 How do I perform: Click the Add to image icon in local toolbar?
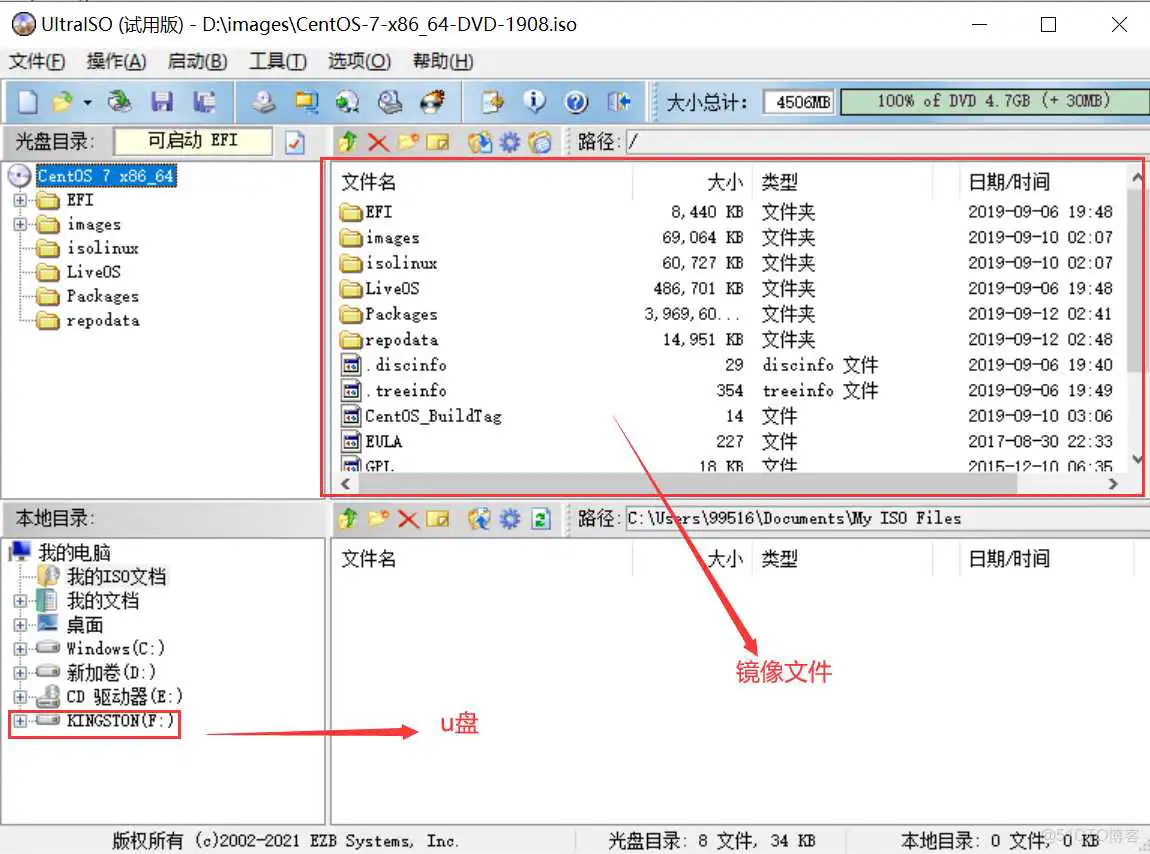(480, 519)
